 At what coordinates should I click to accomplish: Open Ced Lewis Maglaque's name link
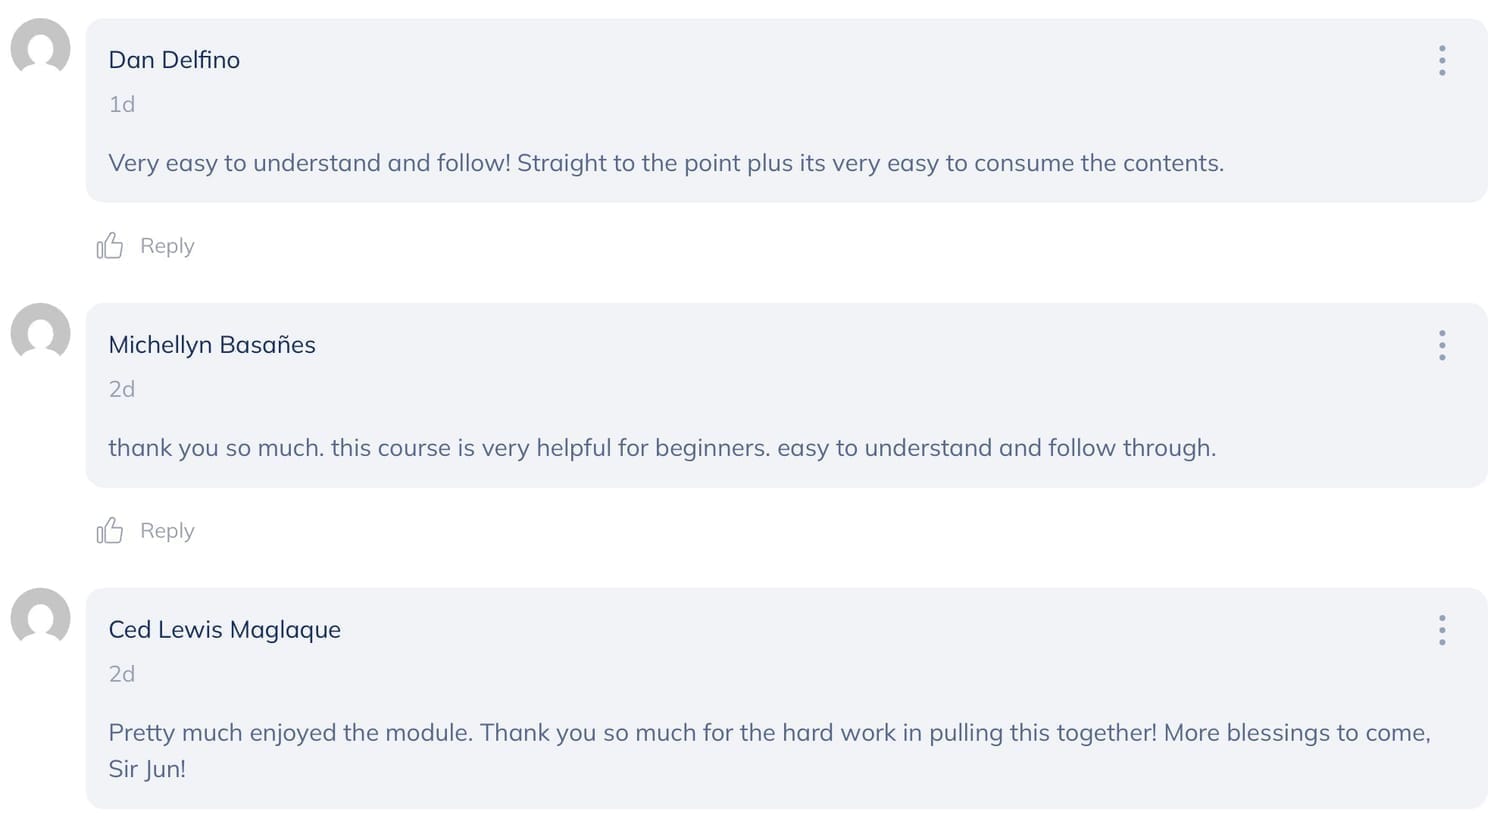point(225,630)
